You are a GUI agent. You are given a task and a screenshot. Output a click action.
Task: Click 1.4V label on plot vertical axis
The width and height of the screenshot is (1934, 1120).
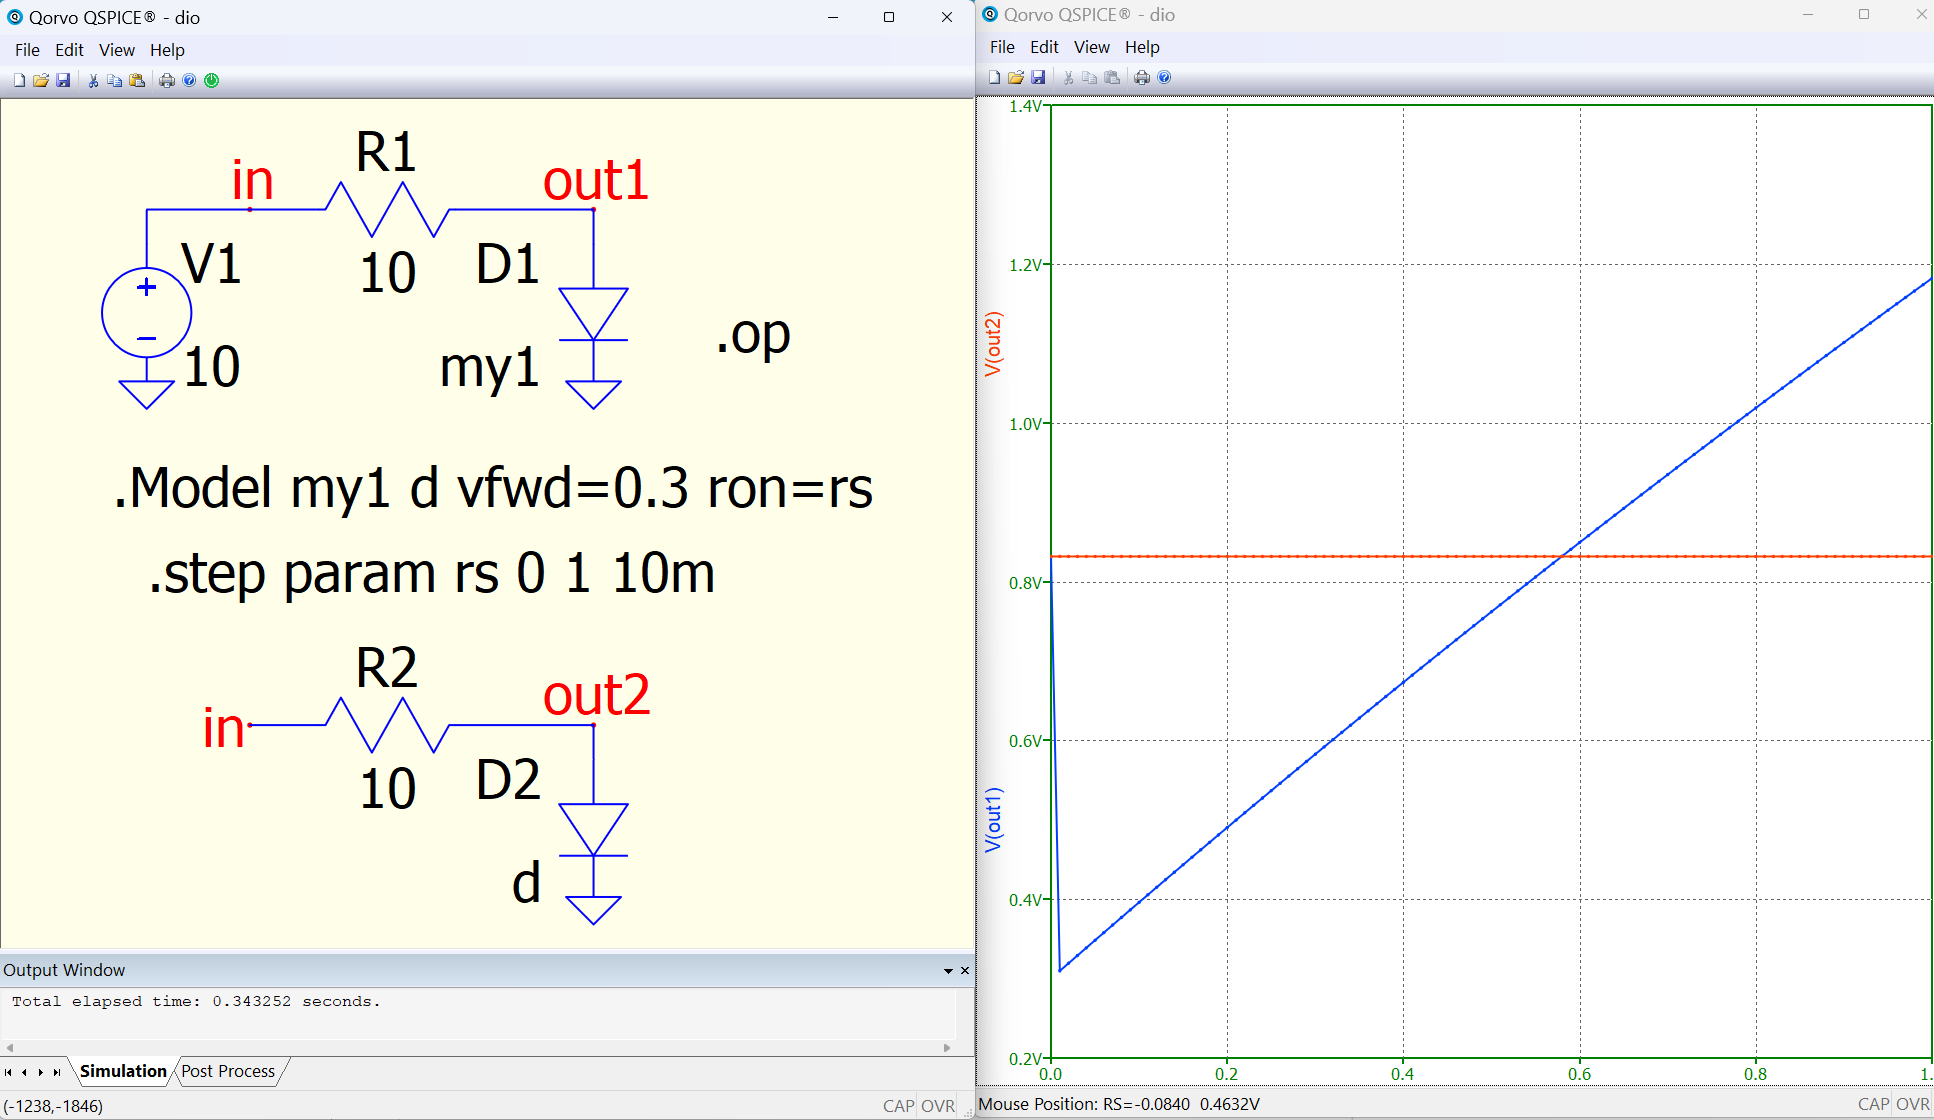(x=1025, y=106)
